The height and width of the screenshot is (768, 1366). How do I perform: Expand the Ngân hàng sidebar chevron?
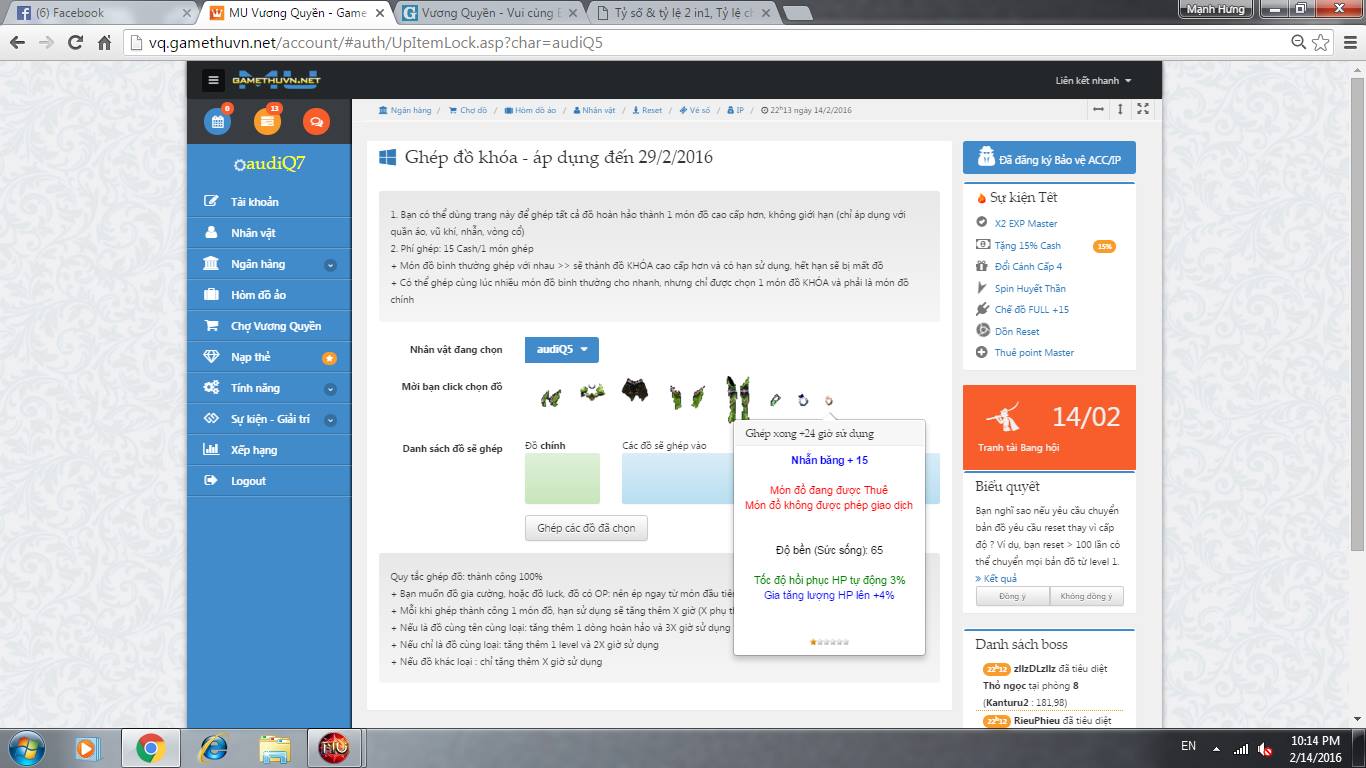coord(330,265)
